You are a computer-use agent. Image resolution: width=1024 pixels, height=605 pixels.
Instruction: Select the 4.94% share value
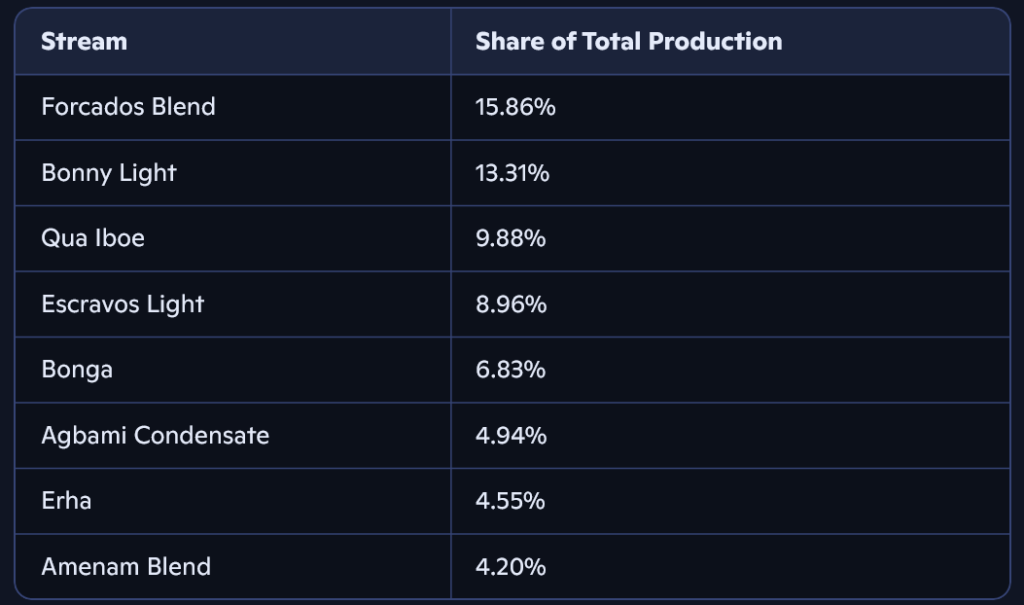[511, 436]
